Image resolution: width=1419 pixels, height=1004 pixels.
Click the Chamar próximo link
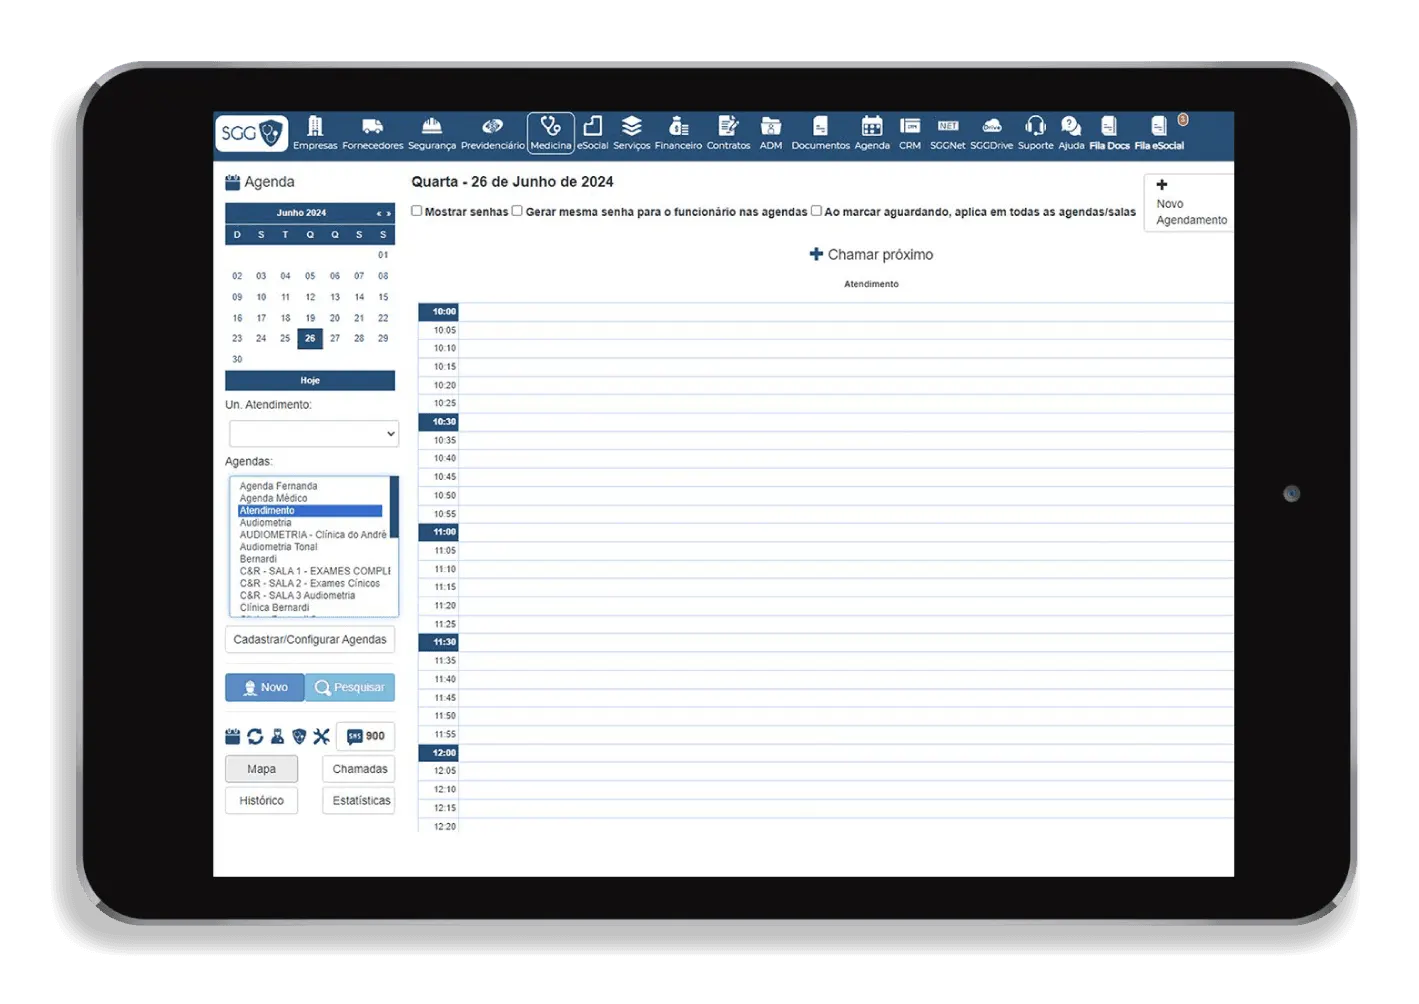coord(871,255)
